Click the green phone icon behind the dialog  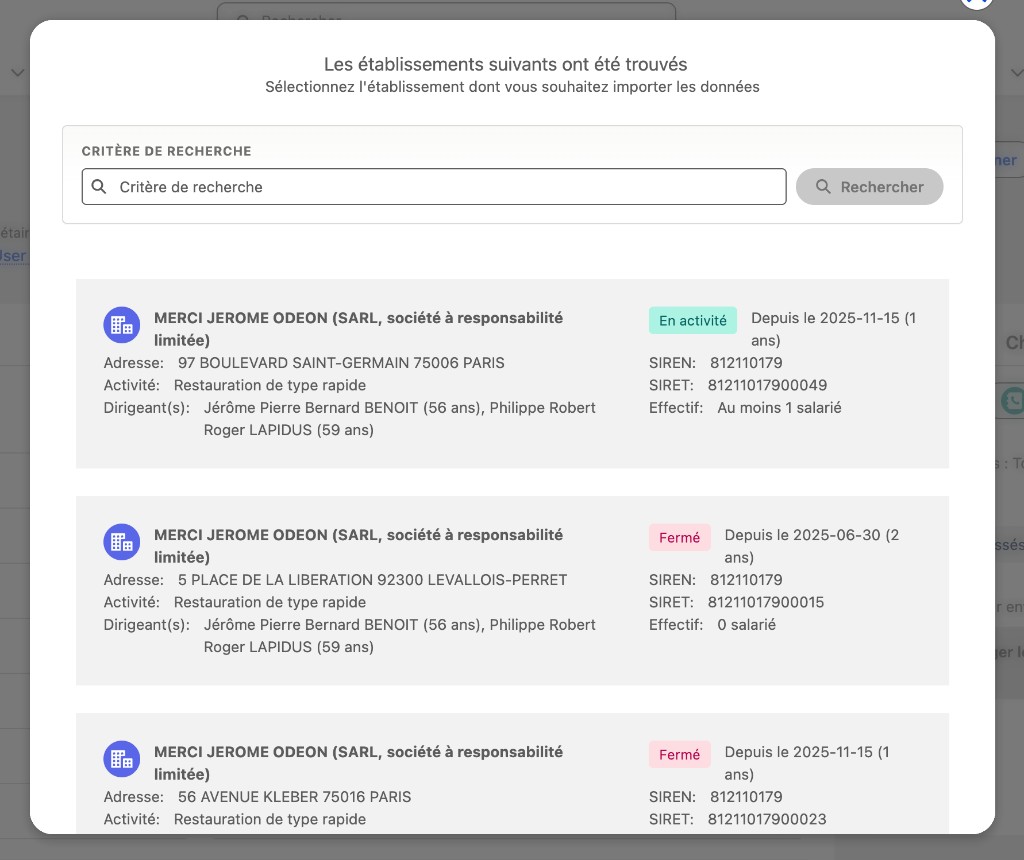(x=1012, y=400)
